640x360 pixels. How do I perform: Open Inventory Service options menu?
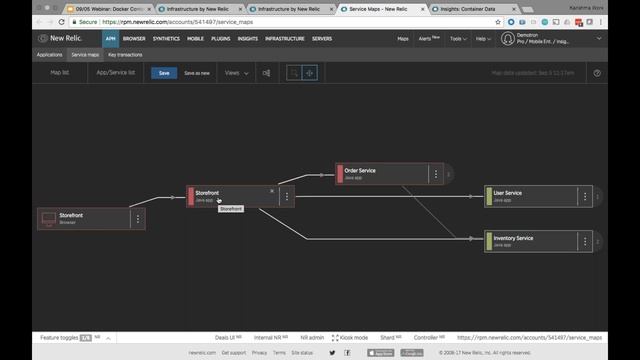point(585,241)
